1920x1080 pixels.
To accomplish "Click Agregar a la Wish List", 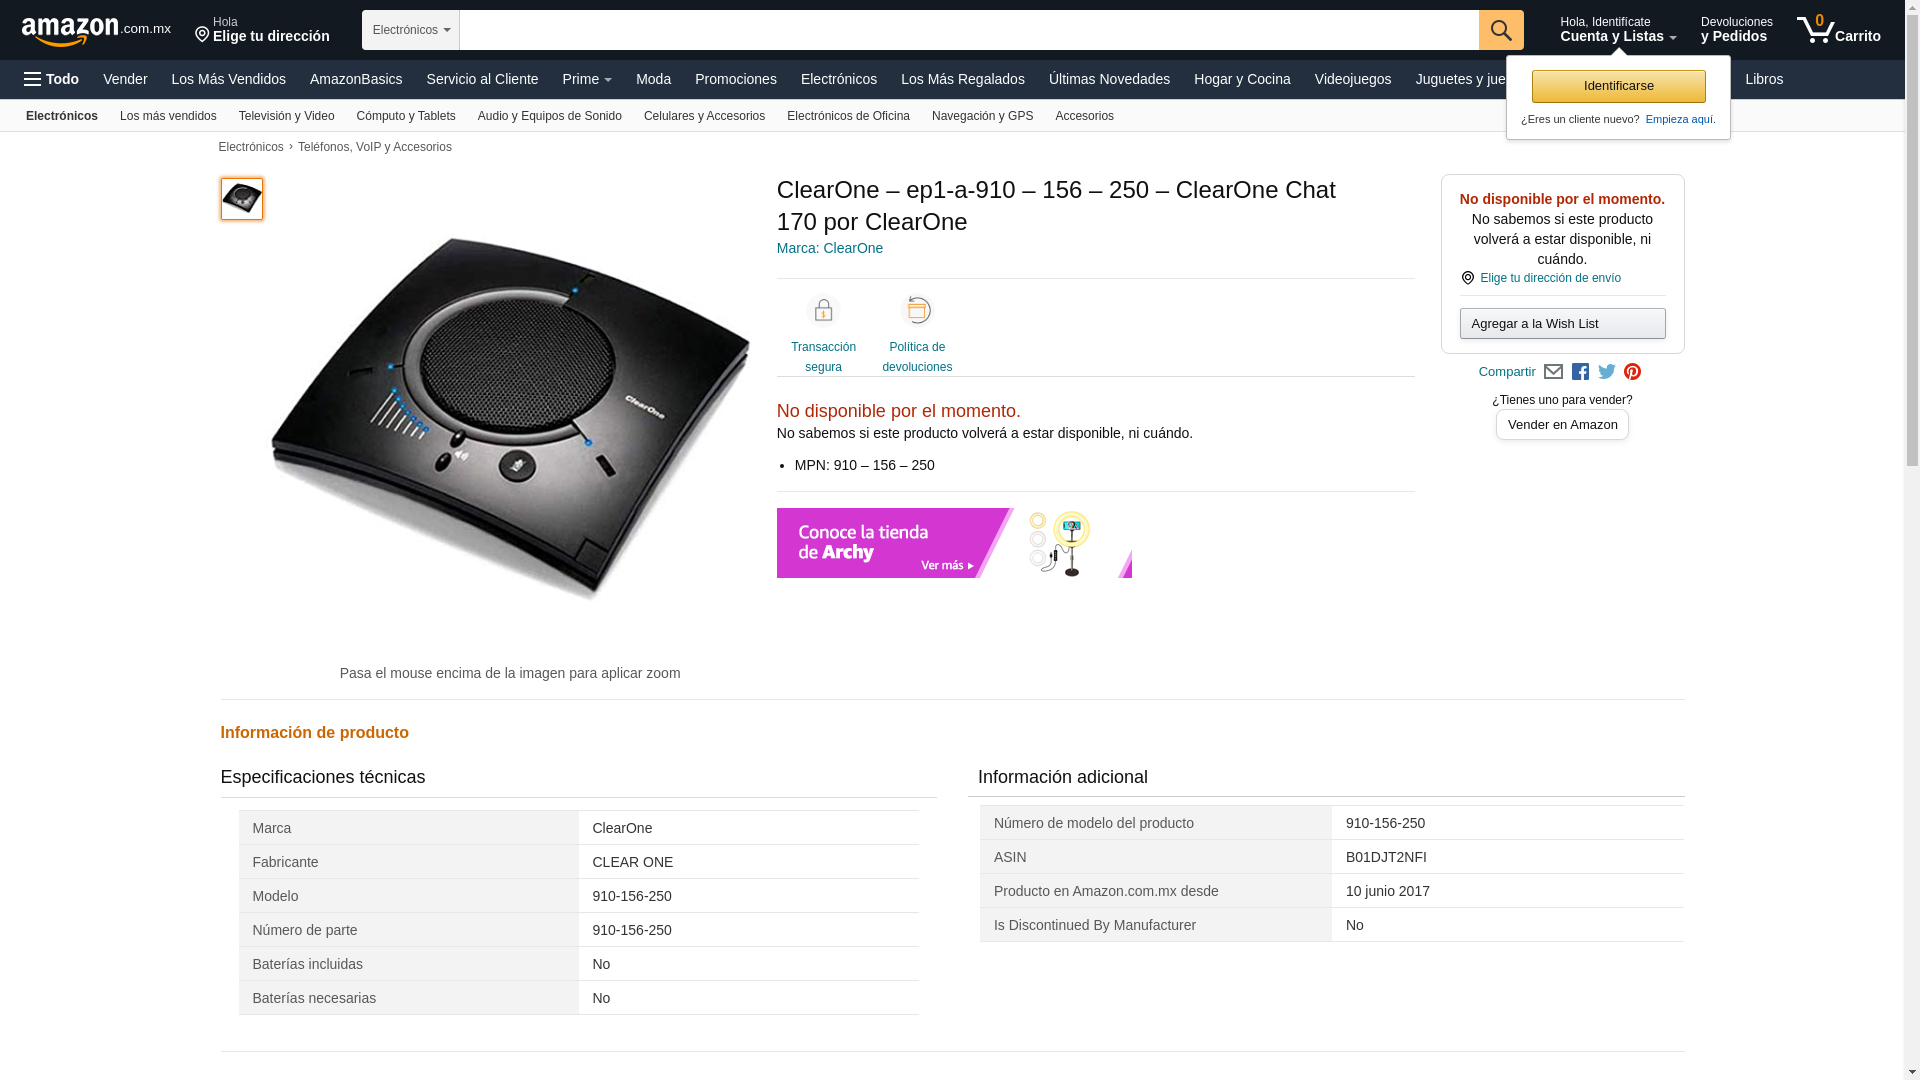I will [1562, 324].
